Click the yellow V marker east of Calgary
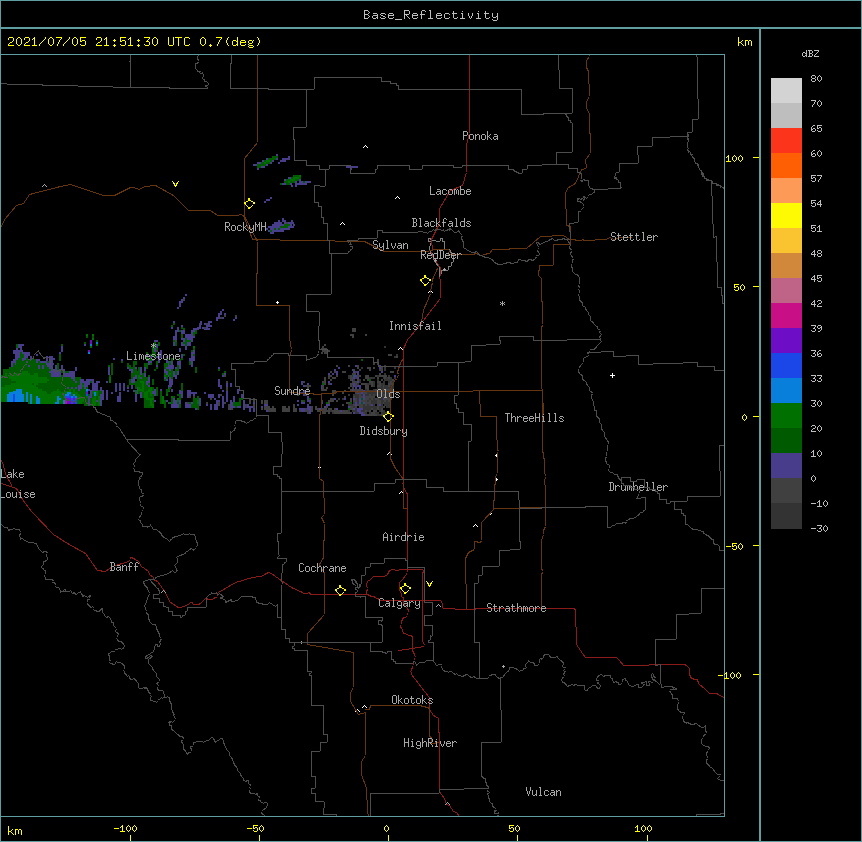This screenshot has width=862, height=842. 429,584
